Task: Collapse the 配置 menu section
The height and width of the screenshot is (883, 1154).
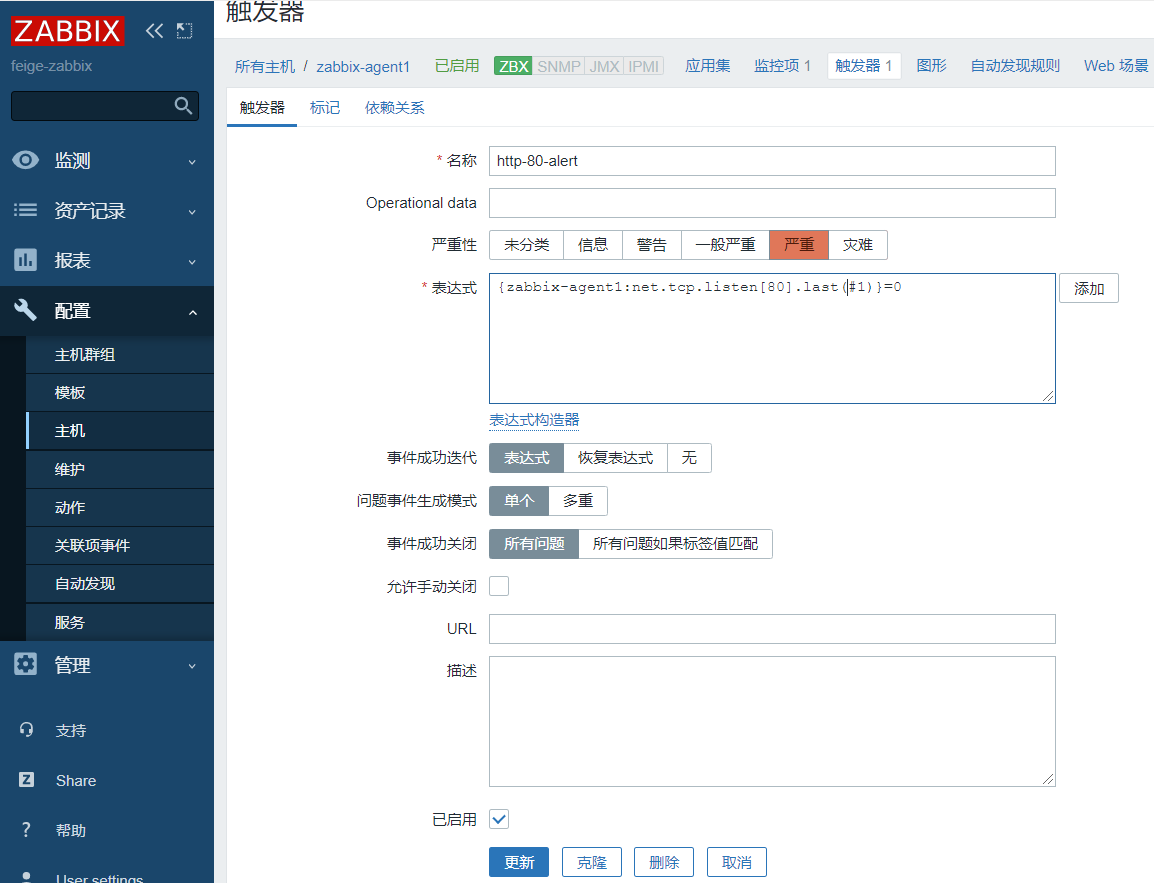Action: coord(193,312)
